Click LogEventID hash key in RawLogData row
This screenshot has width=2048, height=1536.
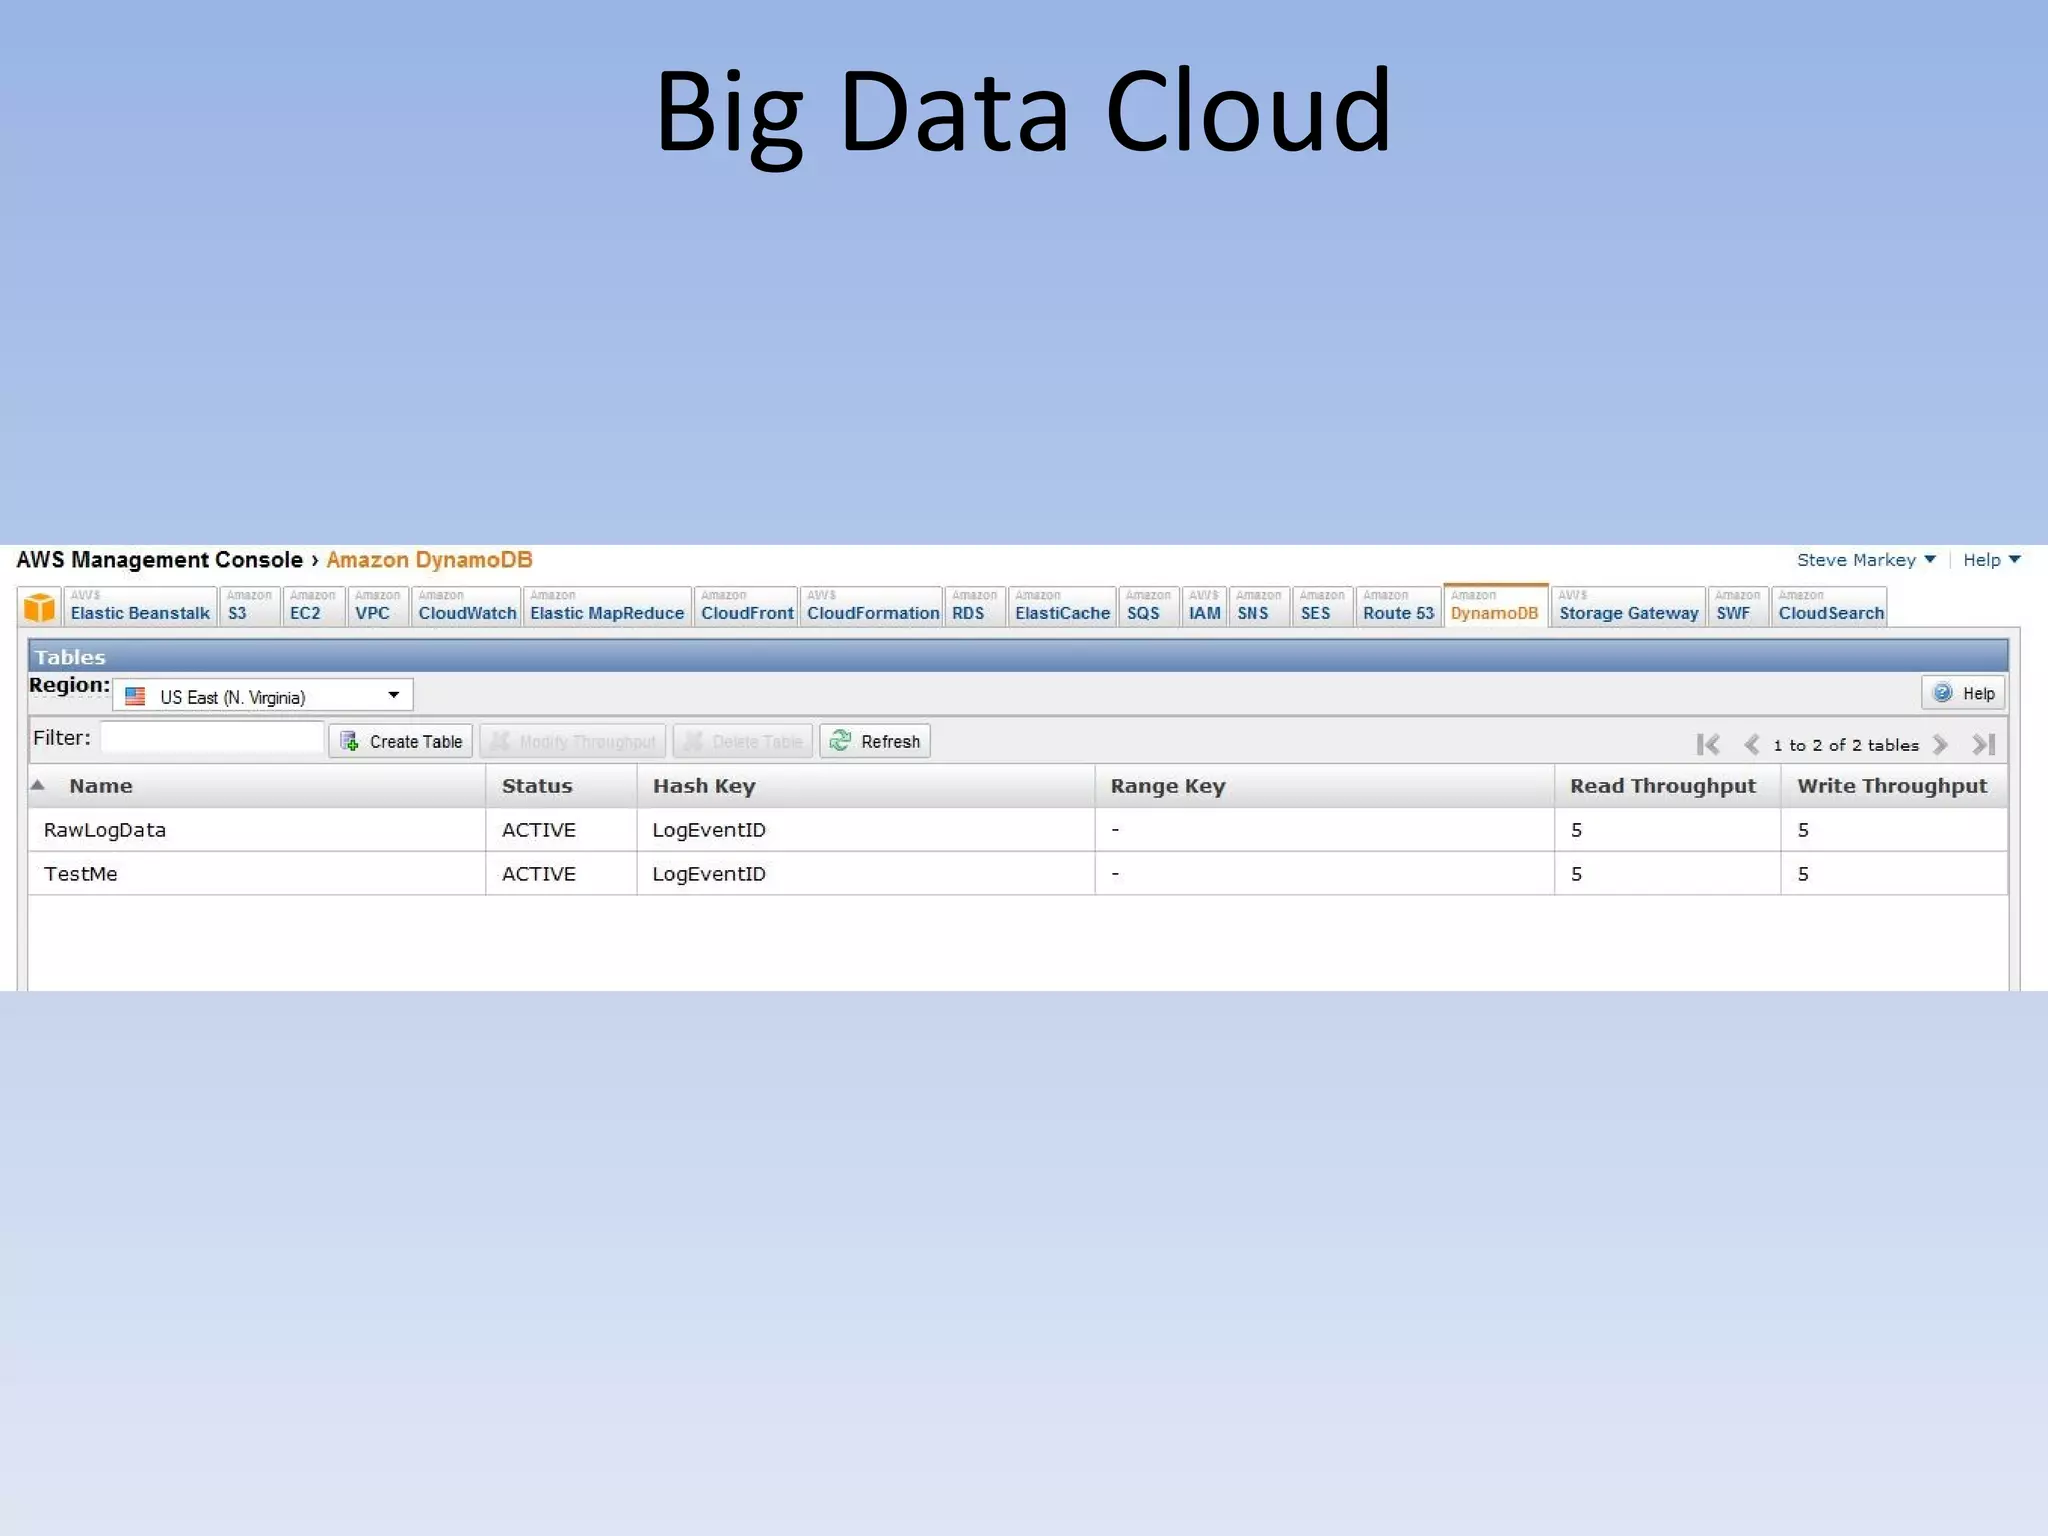point(709,830)
